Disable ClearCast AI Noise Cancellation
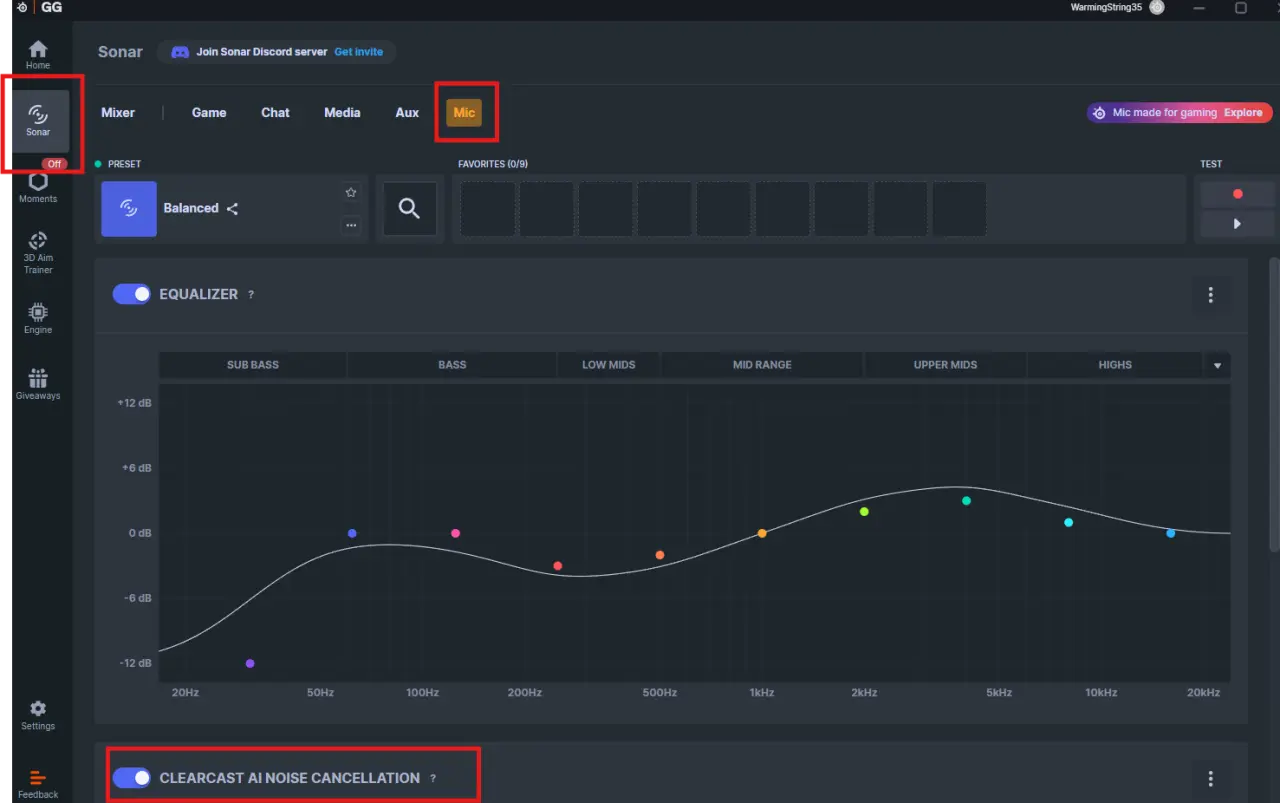This screenshot has width=1280, height=803. click(x=131, y=777)
